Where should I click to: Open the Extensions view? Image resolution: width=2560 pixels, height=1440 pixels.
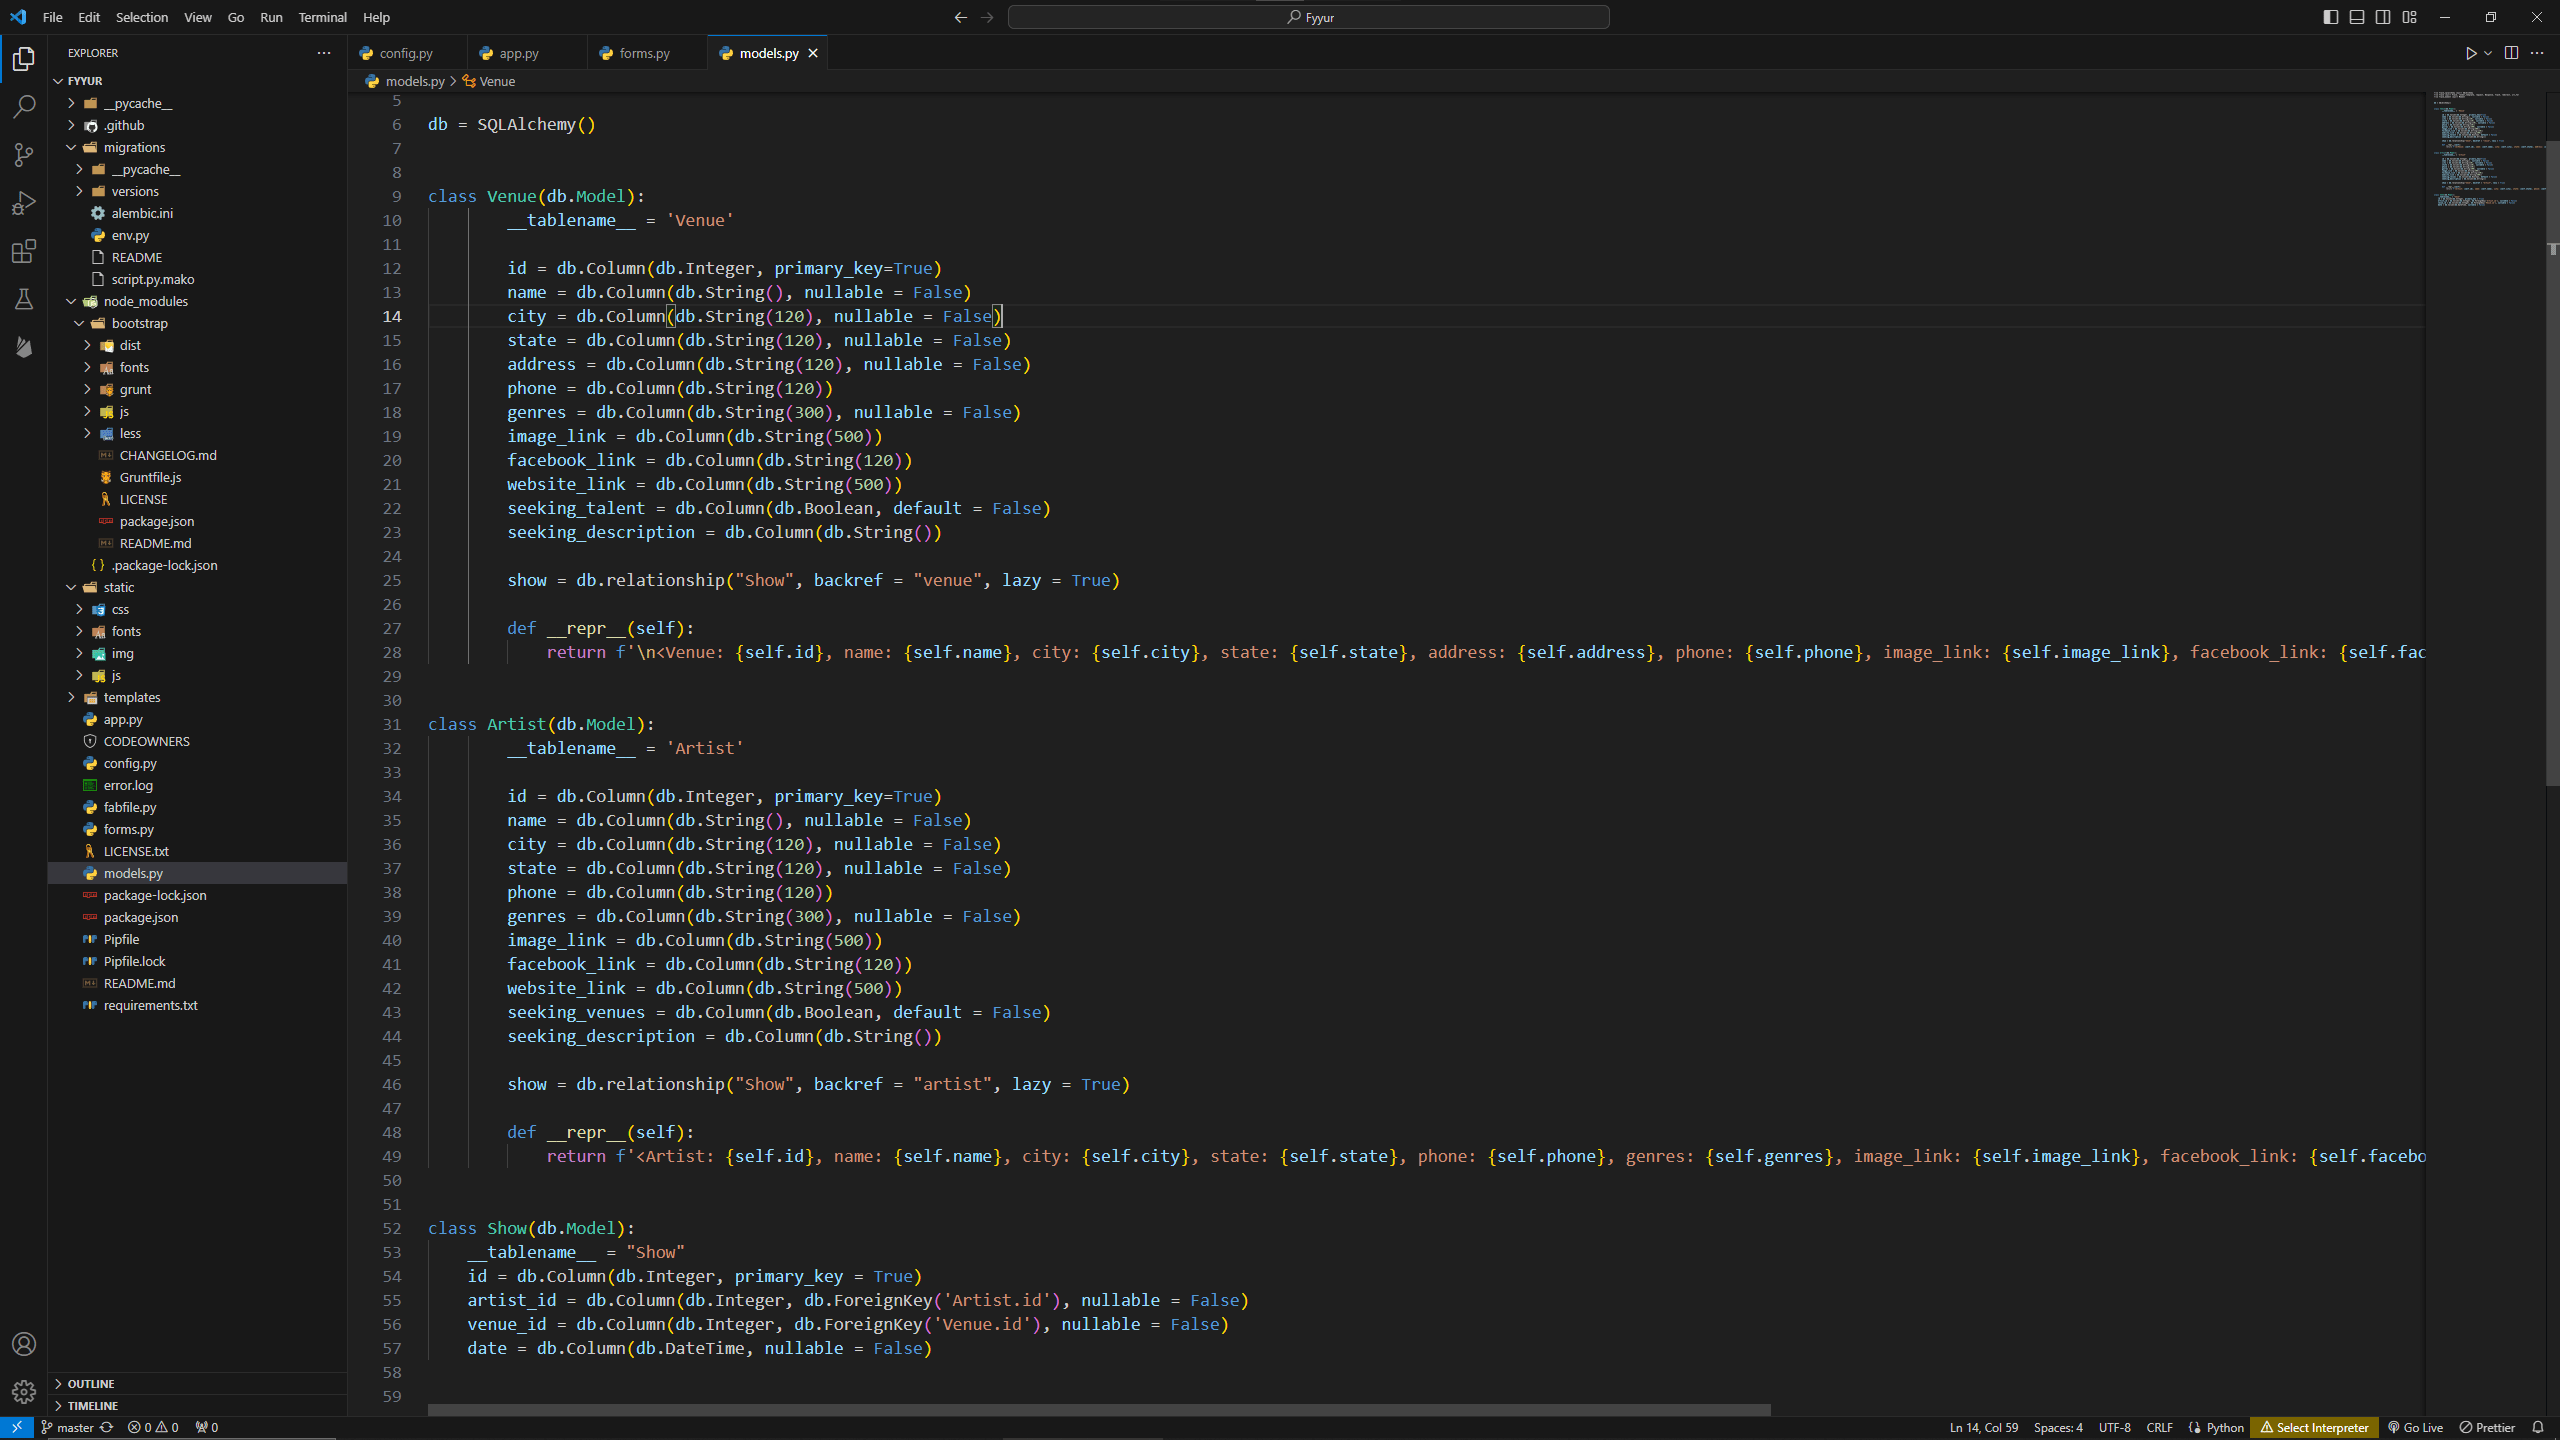24,251
